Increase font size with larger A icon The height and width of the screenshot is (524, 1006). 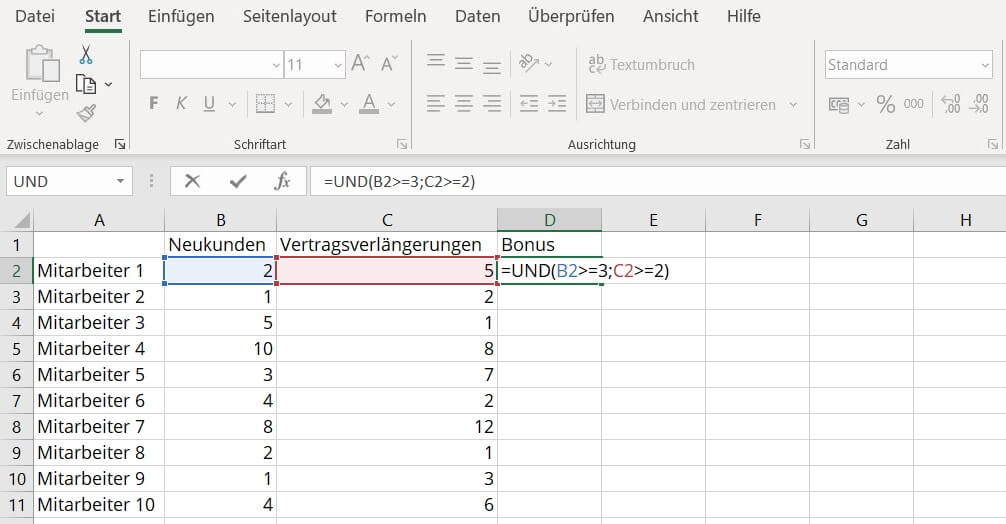pyautogui.click(x=360, y=63)
